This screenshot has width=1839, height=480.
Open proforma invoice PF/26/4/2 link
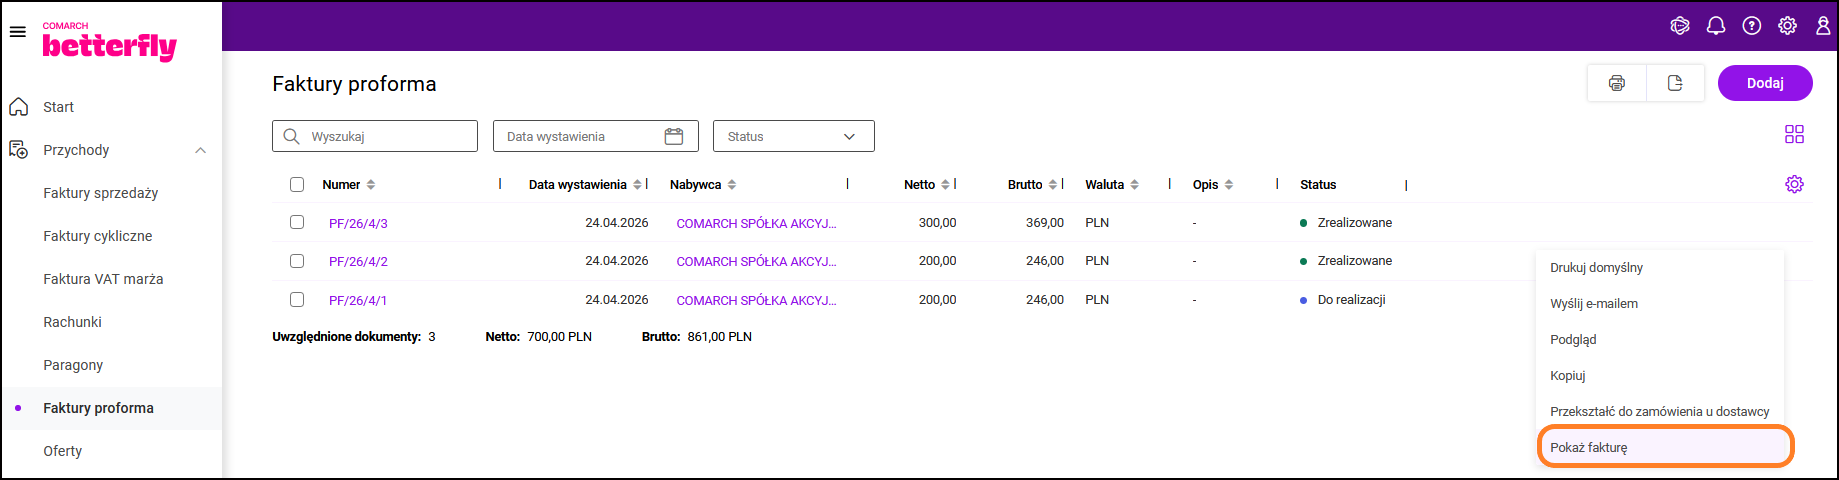point(358,261)
